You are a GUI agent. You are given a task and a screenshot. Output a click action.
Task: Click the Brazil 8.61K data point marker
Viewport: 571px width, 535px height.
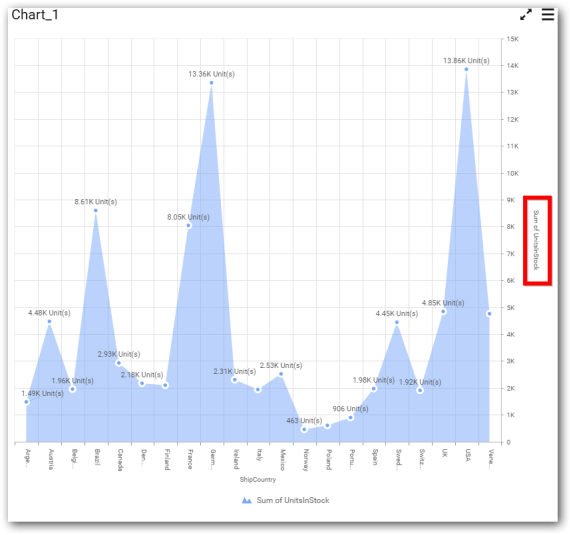(x=96, y=211)
